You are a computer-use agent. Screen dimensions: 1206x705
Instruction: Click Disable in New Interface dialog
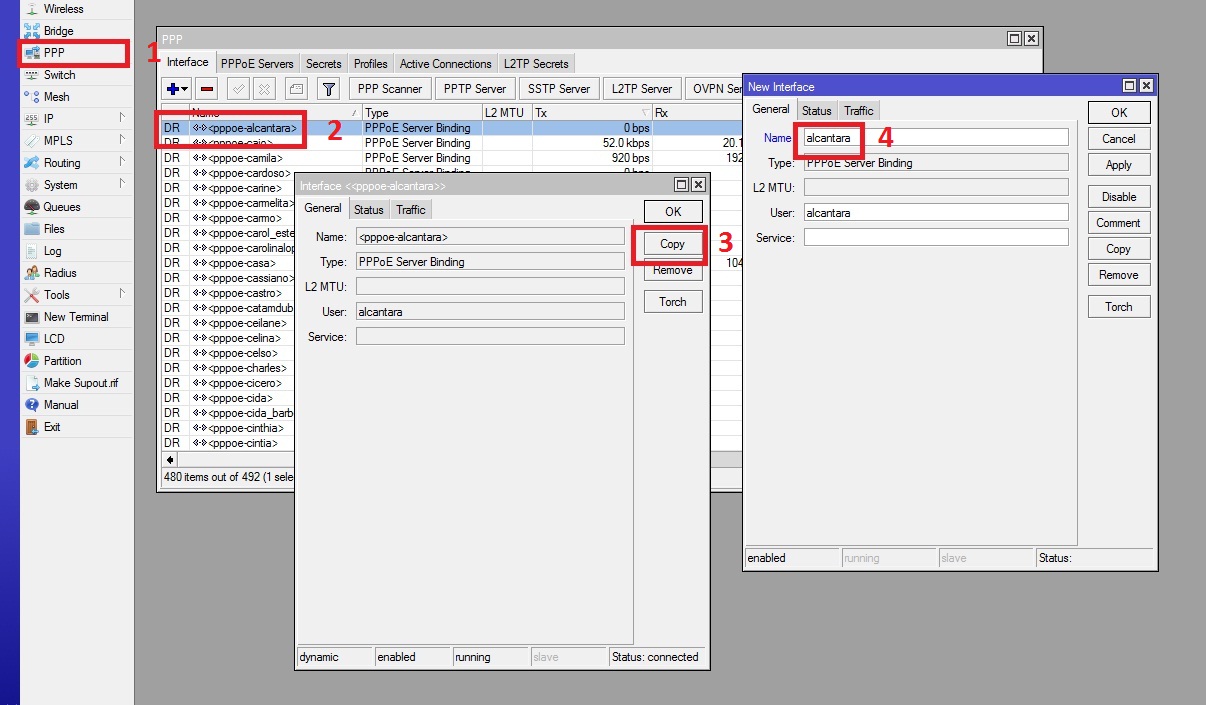coord(1119,197)
